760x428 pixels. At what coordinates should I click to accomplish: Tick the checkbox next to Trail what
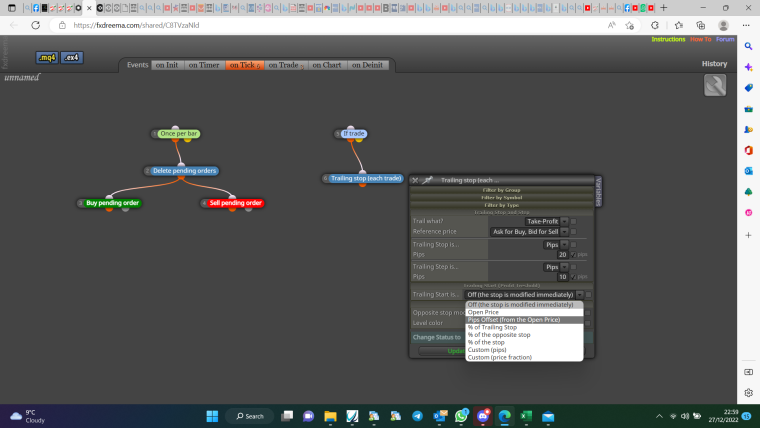(x=573, y=222)
